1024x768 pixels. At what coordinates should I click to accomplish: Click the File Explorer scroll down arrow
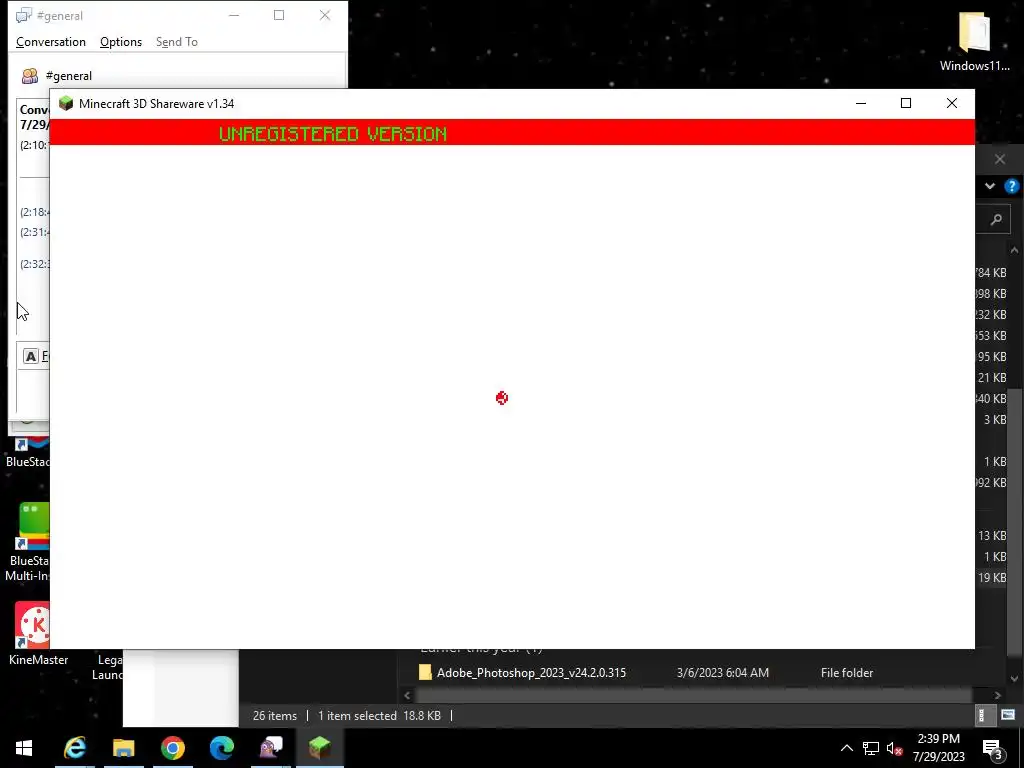click(1014, 679)
